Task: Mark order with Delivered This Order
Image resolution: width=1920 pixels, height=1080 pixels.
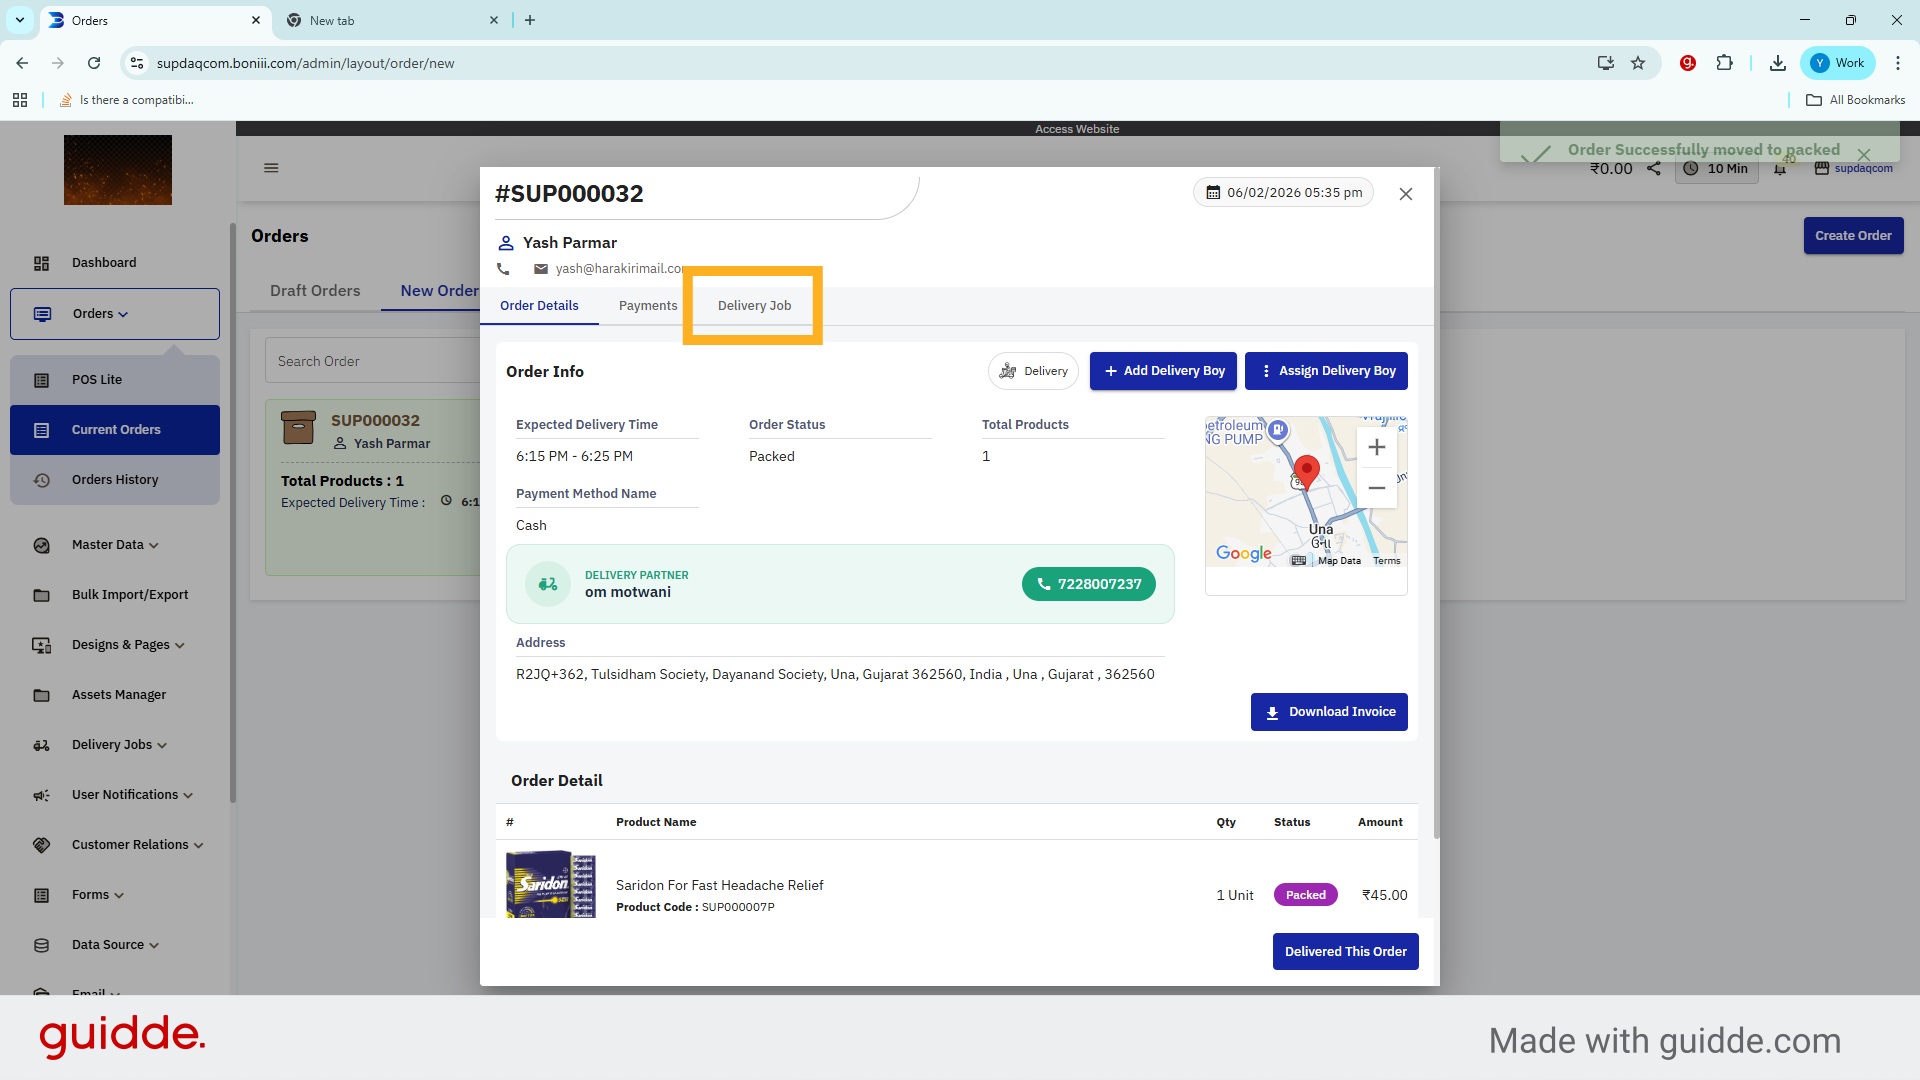Action: point(1345,951)
